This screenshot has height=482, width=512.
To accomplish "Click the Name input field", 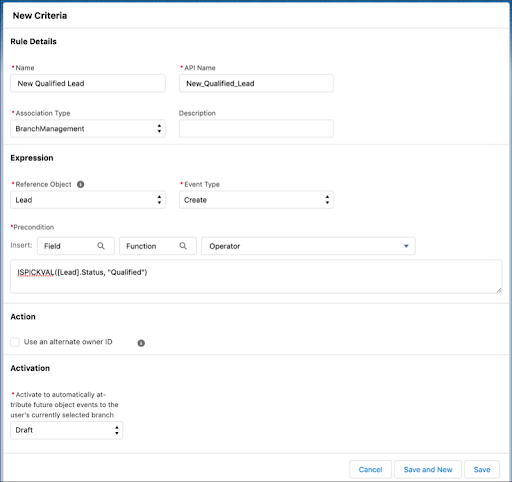I will click(x=88, y=83).
